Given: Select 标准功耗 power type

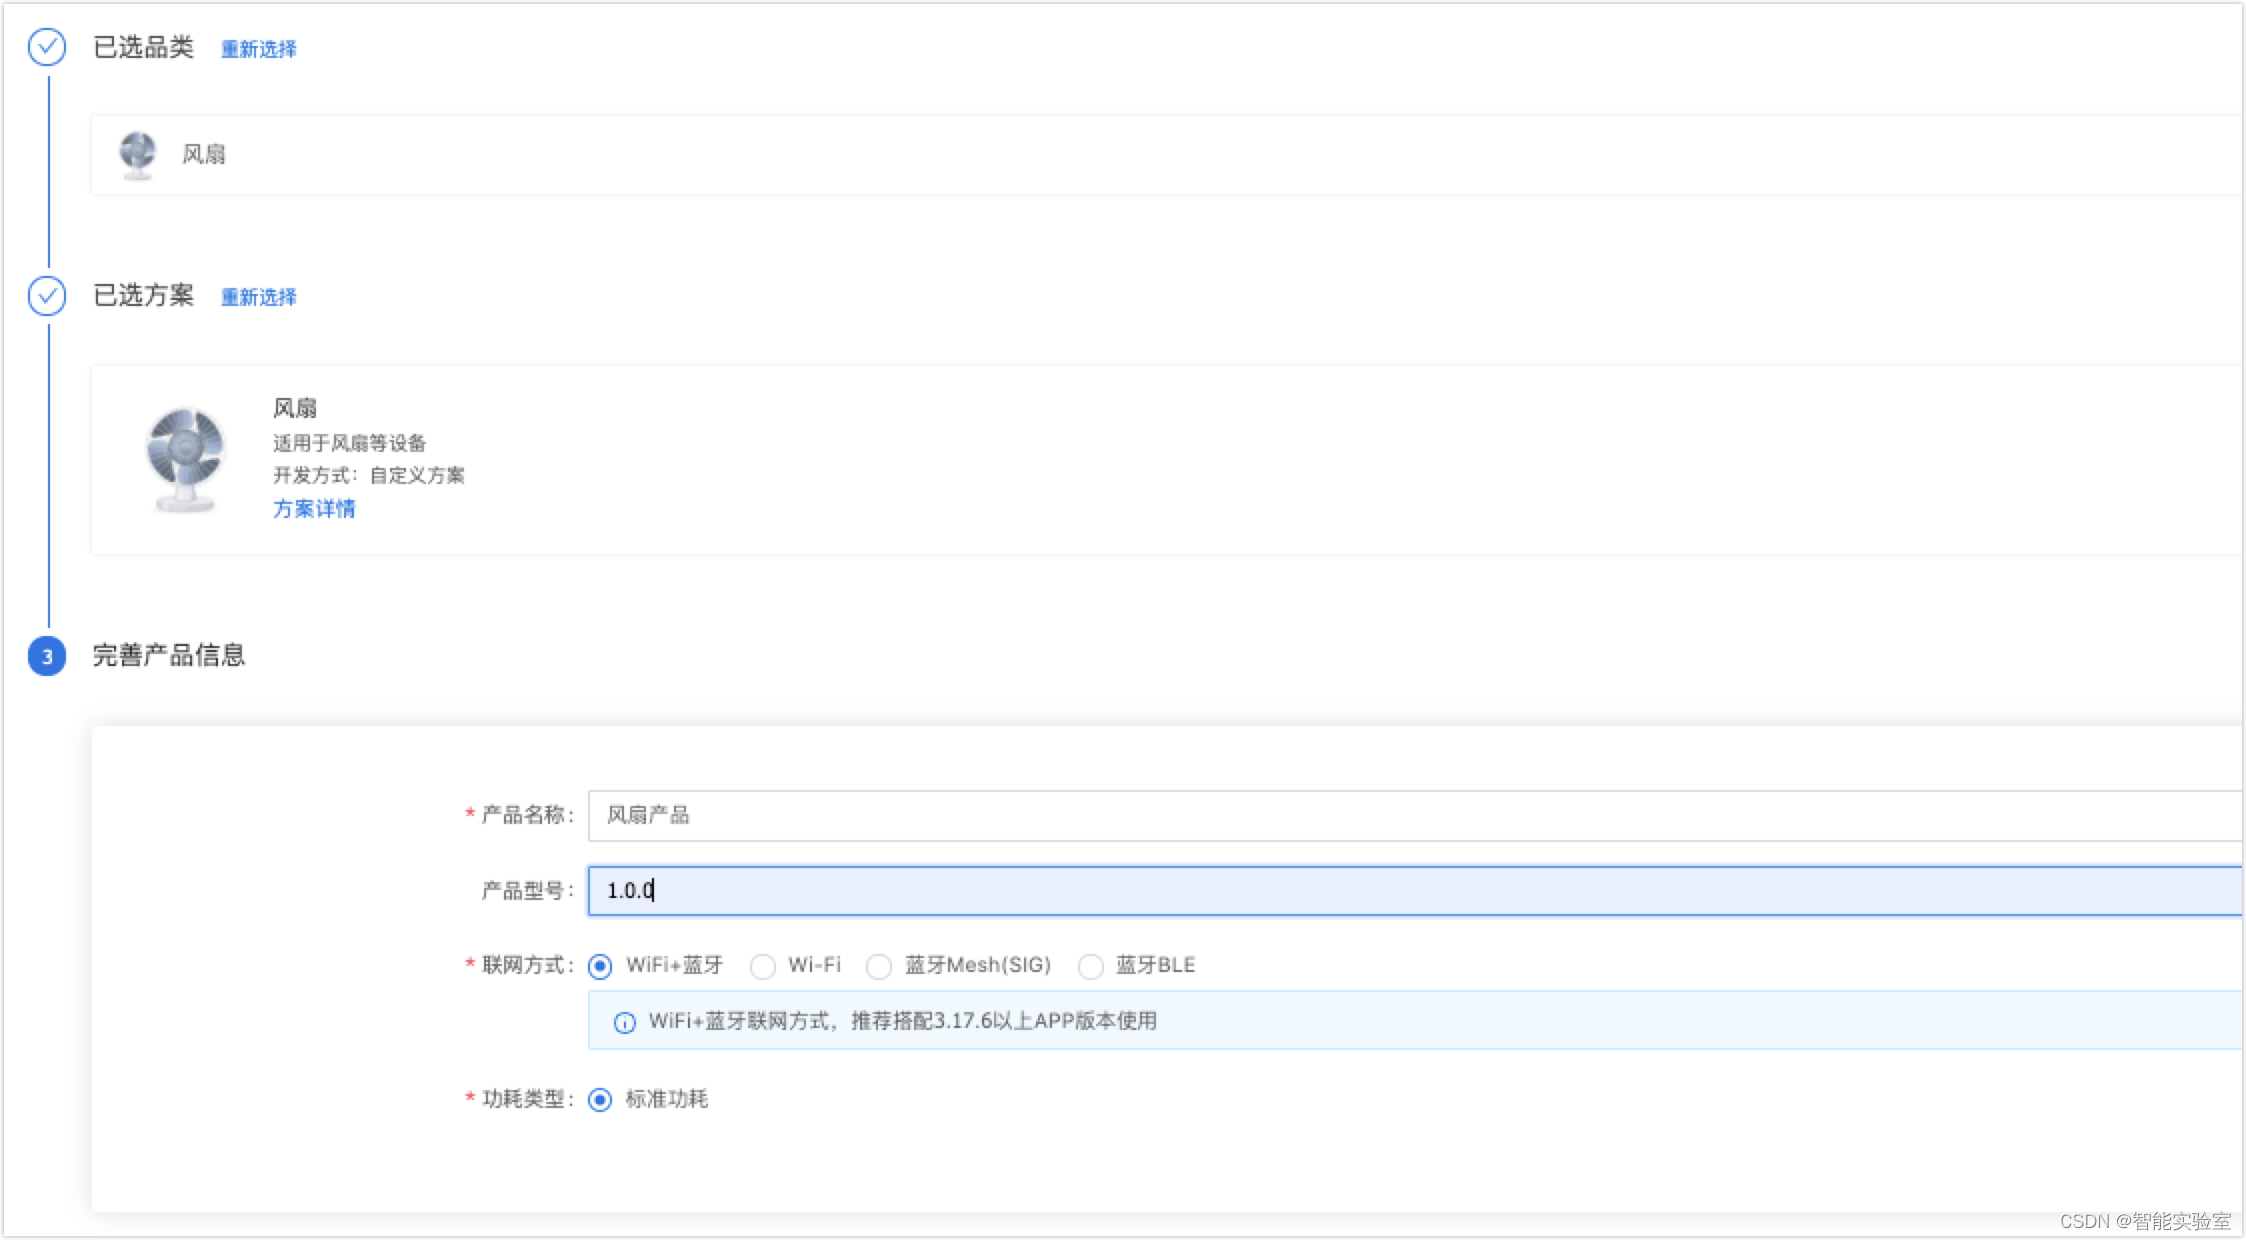Looking at the screenshot, I should [x=600, y=1100].
